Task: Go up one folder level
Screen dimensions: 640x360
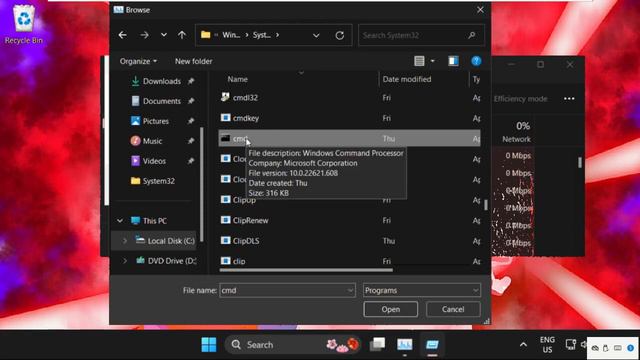Action: (182, 35)
